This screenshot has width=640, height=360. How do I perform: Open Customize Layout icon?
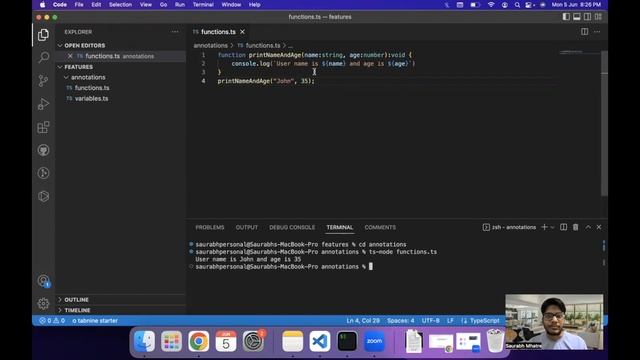coord(598,17)
